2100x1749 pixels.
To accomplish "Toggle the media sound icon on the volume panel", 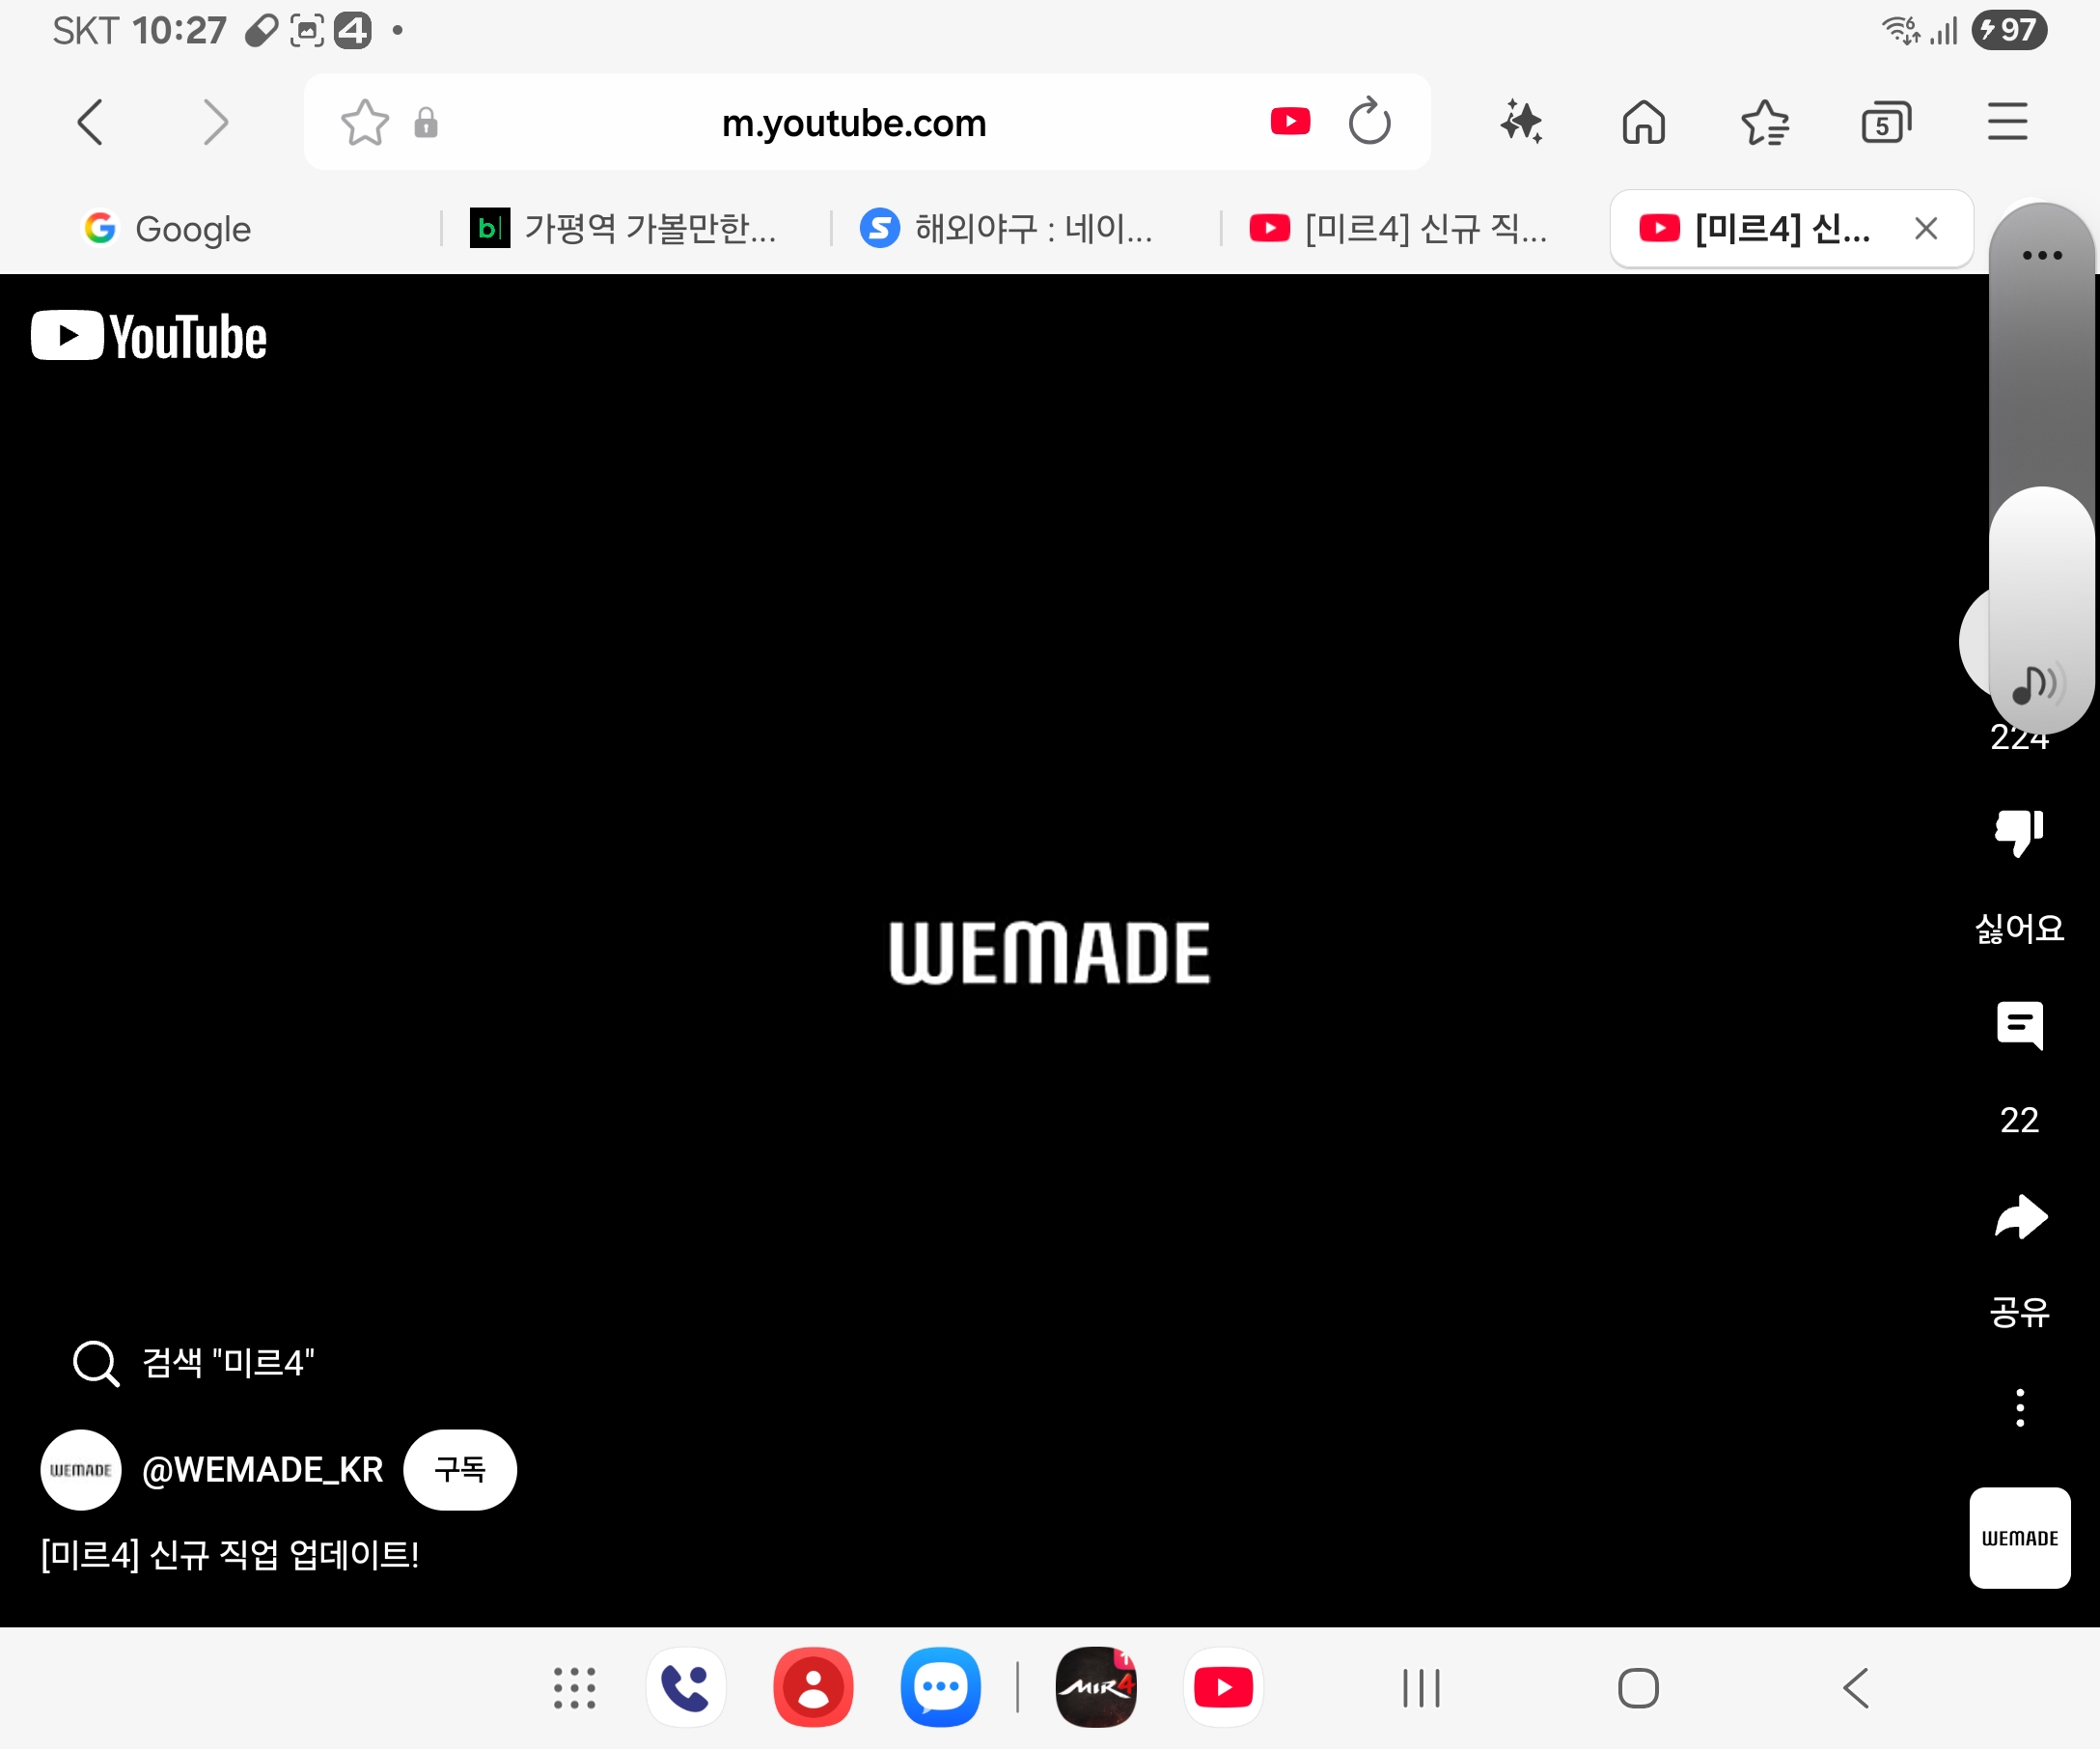I will tap(2036, 685).
